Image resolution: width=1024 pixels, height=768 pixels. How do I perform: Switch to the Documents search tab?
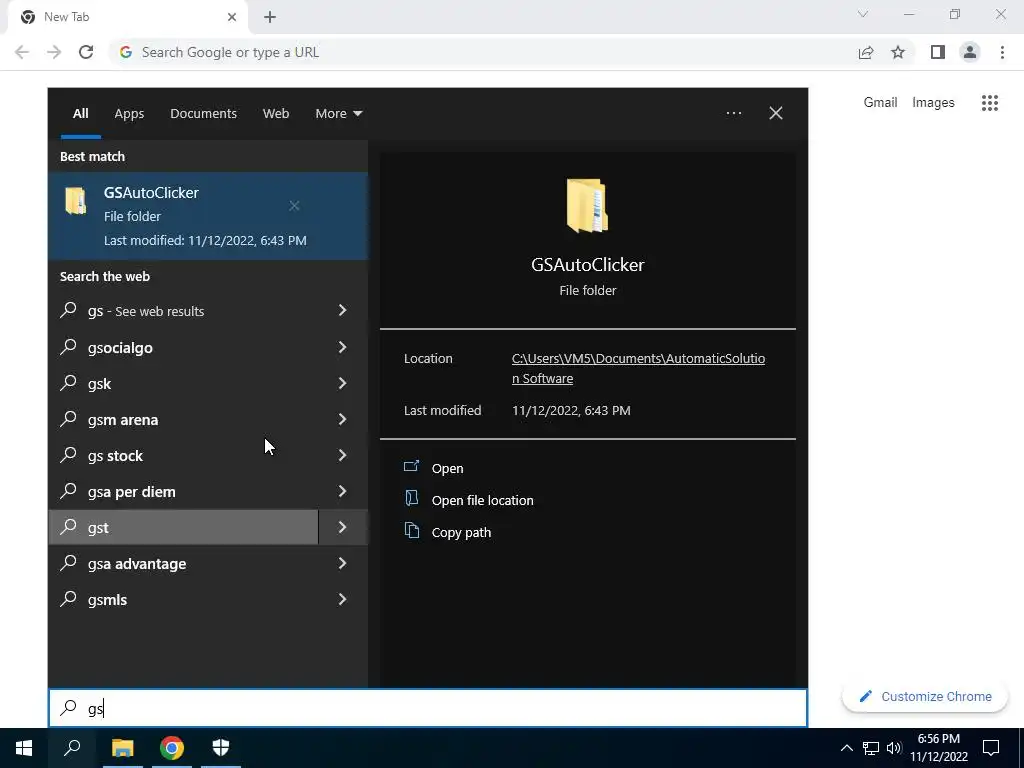coord(203,114)
